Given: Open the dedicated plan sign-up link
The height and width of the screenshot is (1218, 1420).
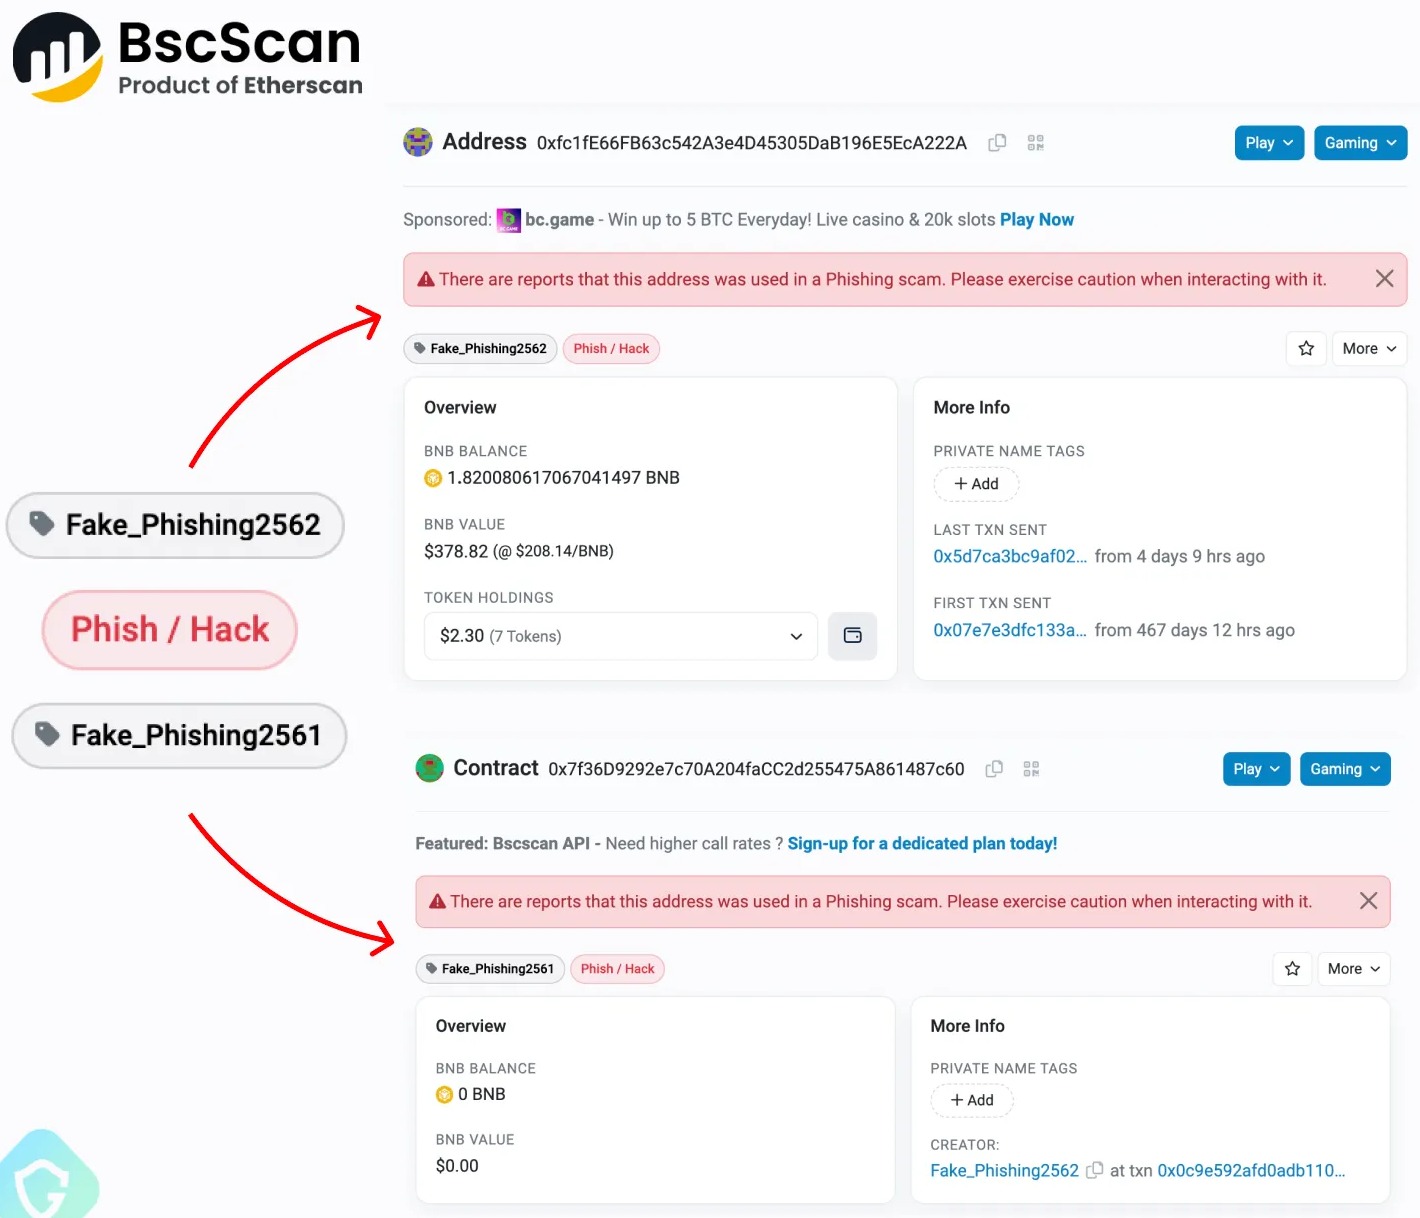Looking at the screenshot, I should [x=921, y=844].
